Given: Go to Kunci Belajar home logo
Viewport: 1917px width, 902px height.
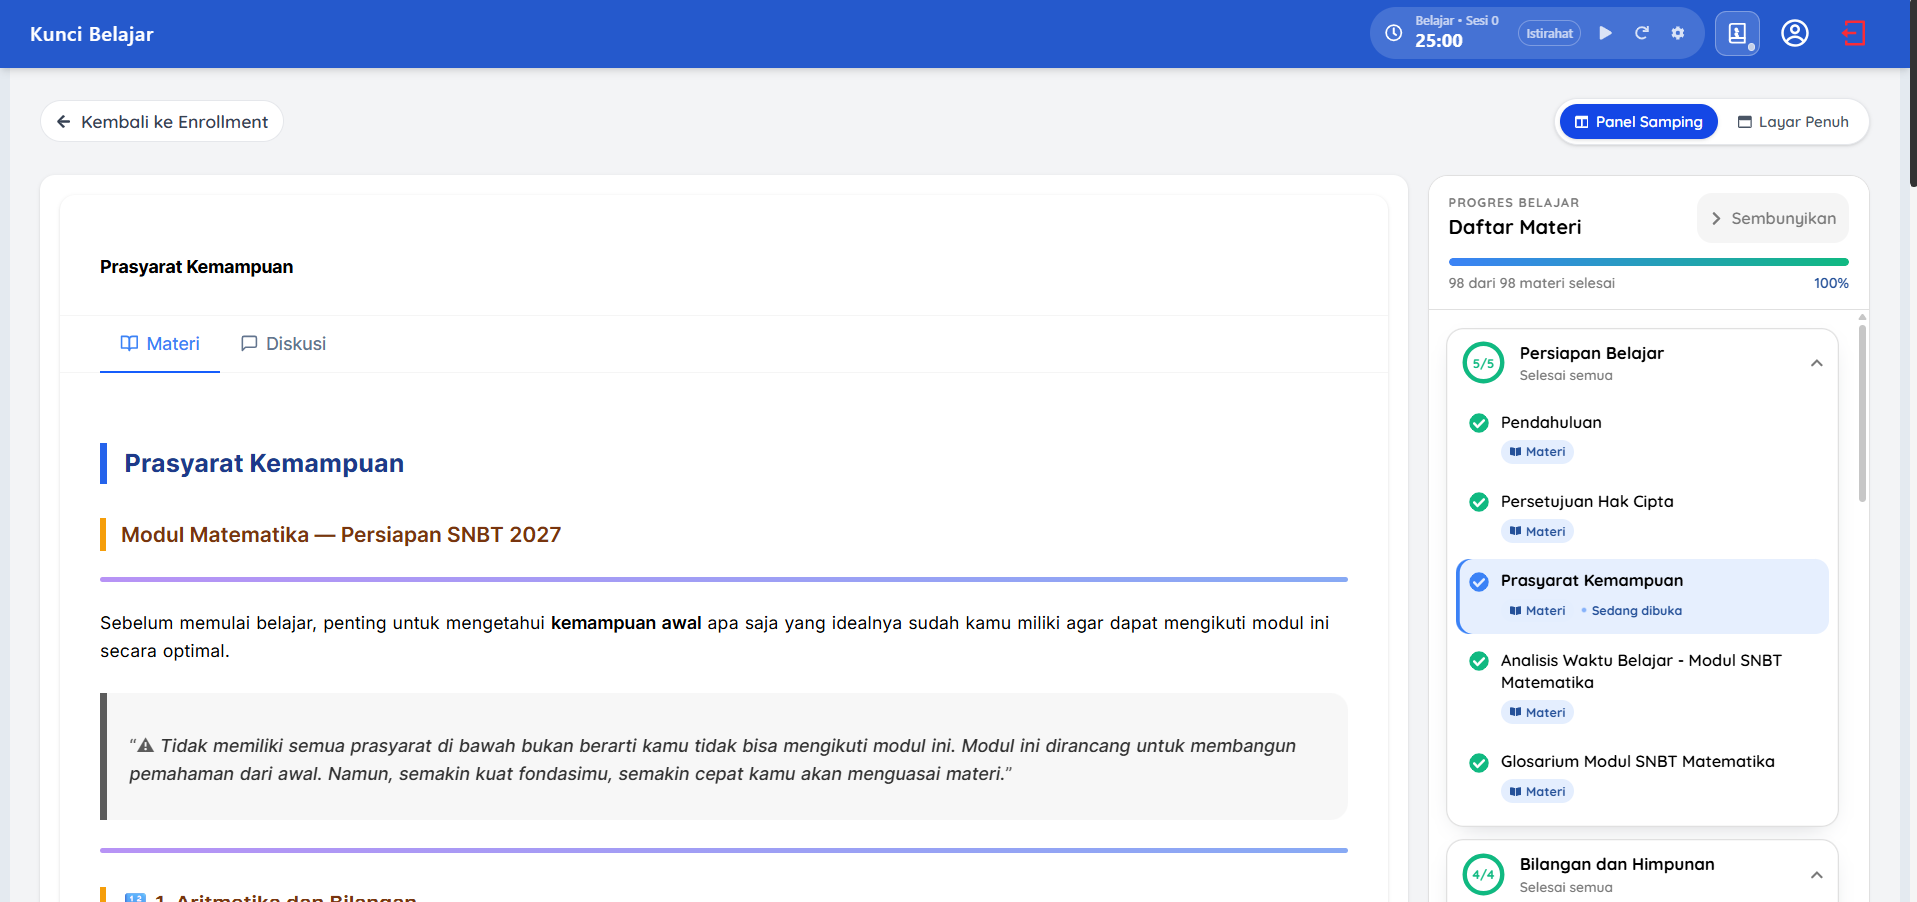Looking at the screenshot, I should click(x=92, y=34).
